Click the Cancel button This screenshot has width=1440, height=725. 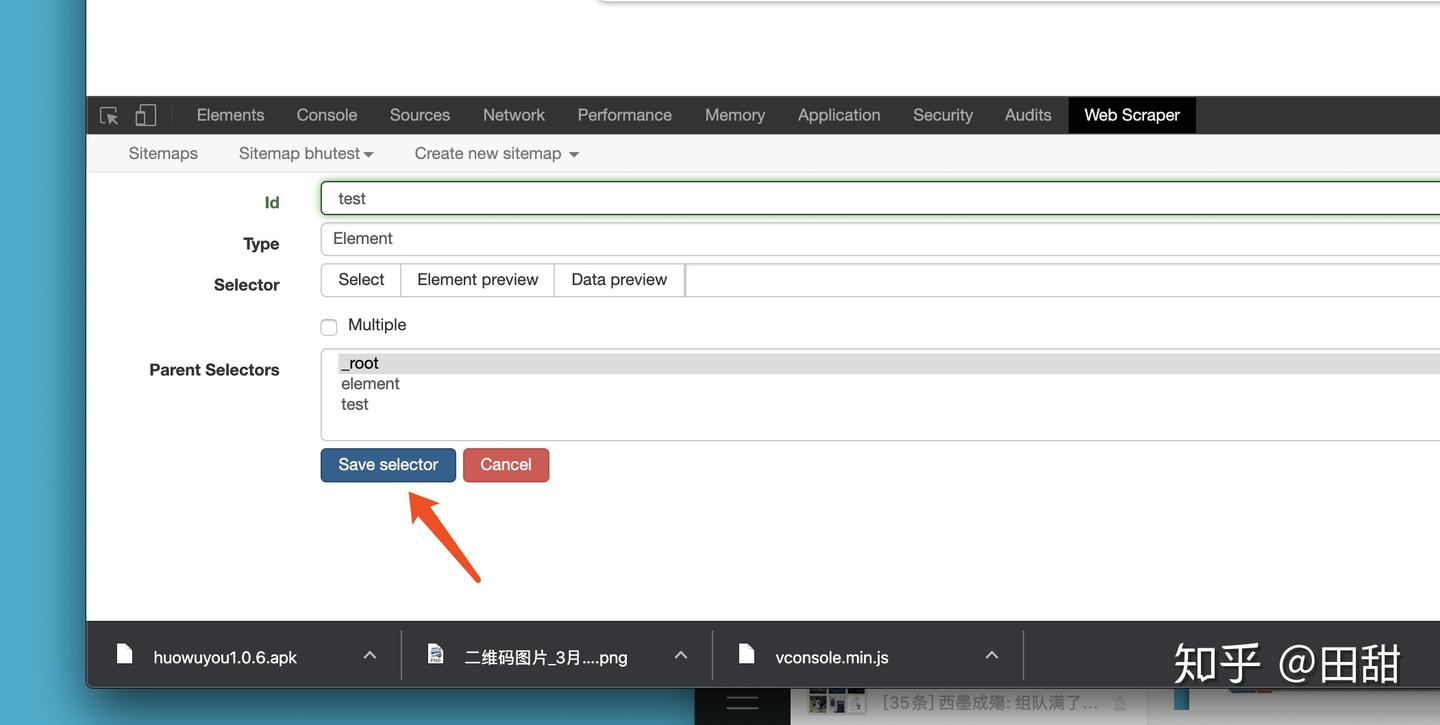pyautogui.click(x=506, y=462)
